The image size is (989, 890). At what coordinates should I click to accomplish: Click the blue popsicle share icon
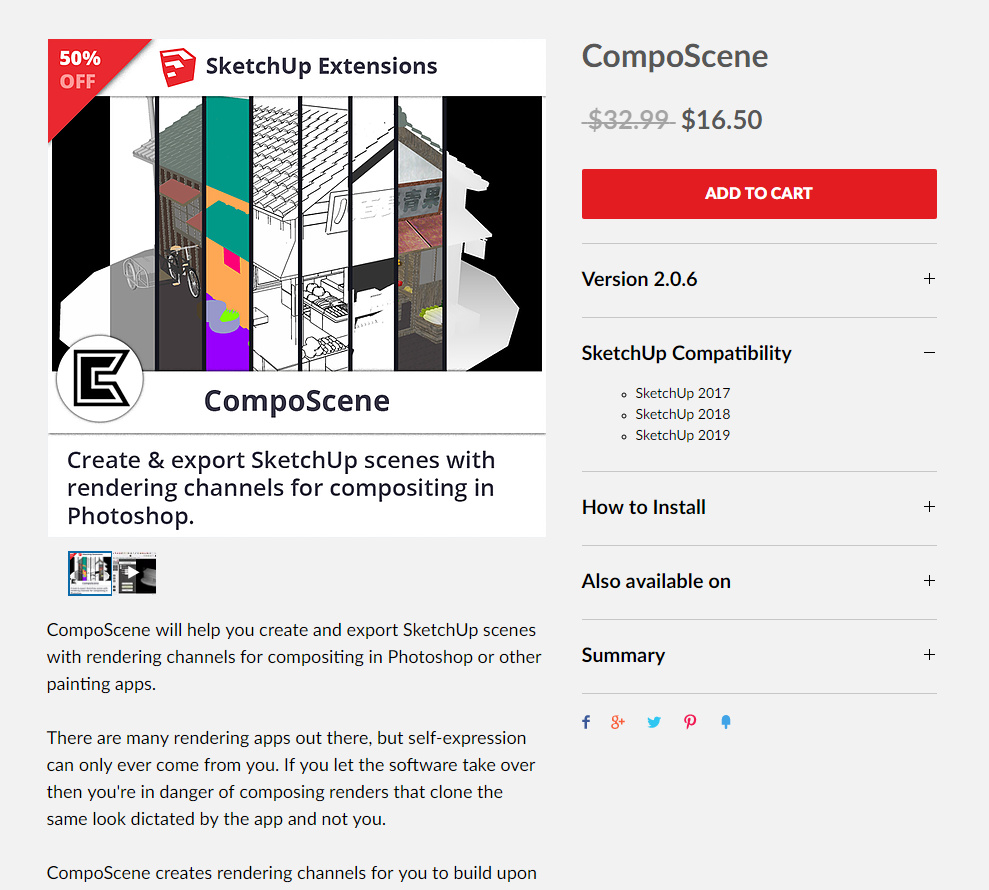click(726, 722)
